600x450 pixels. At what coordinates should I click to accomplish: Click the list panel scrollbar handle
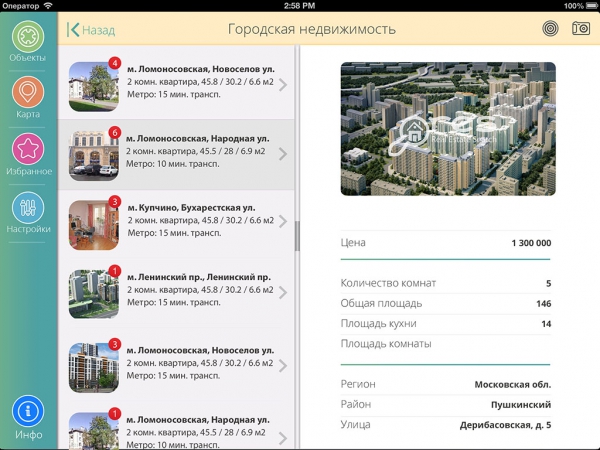click(x=297, y=236)
